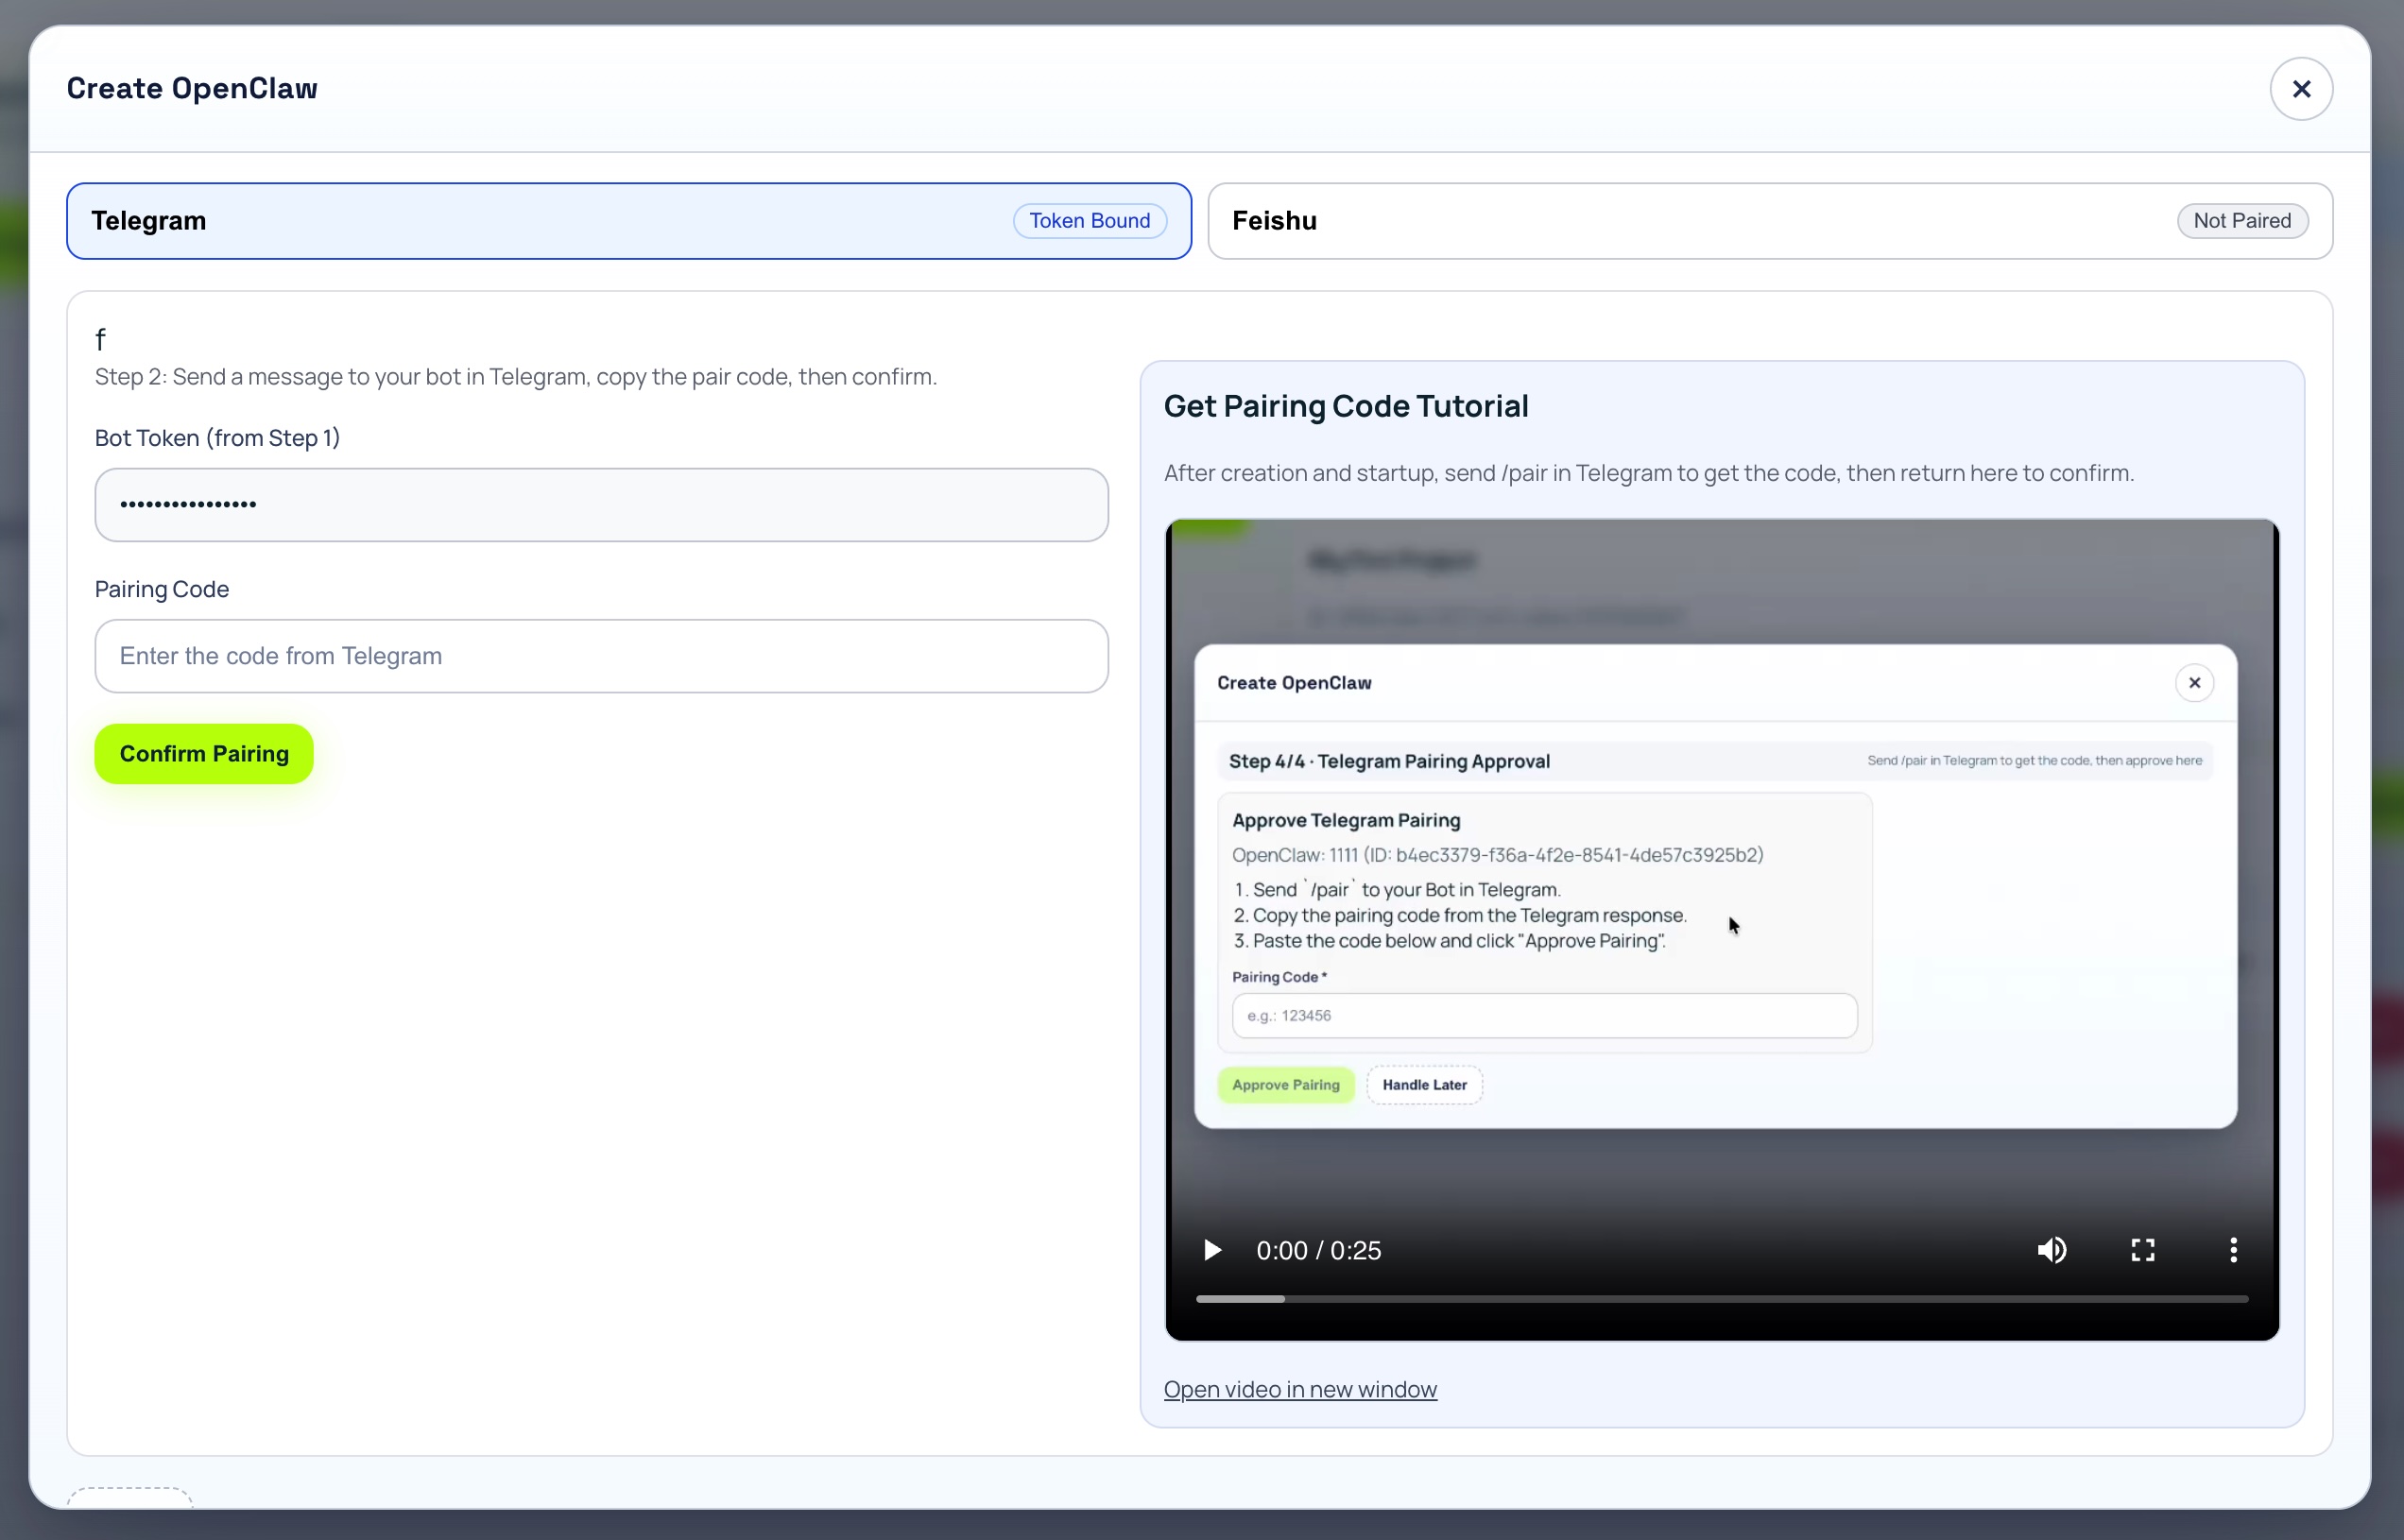The height and width of the screenshot is (1540, 2404).
Task: Enter fullscreen for the tutorial video
Action: (x=2143, y=1250)
